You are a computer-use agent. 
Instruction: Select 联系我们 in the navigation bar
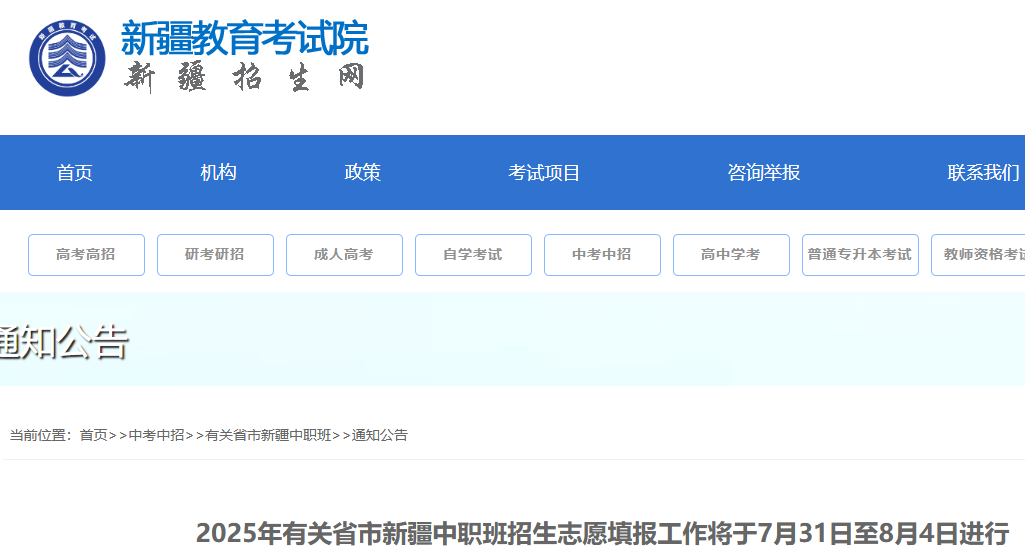coord(983,173)
